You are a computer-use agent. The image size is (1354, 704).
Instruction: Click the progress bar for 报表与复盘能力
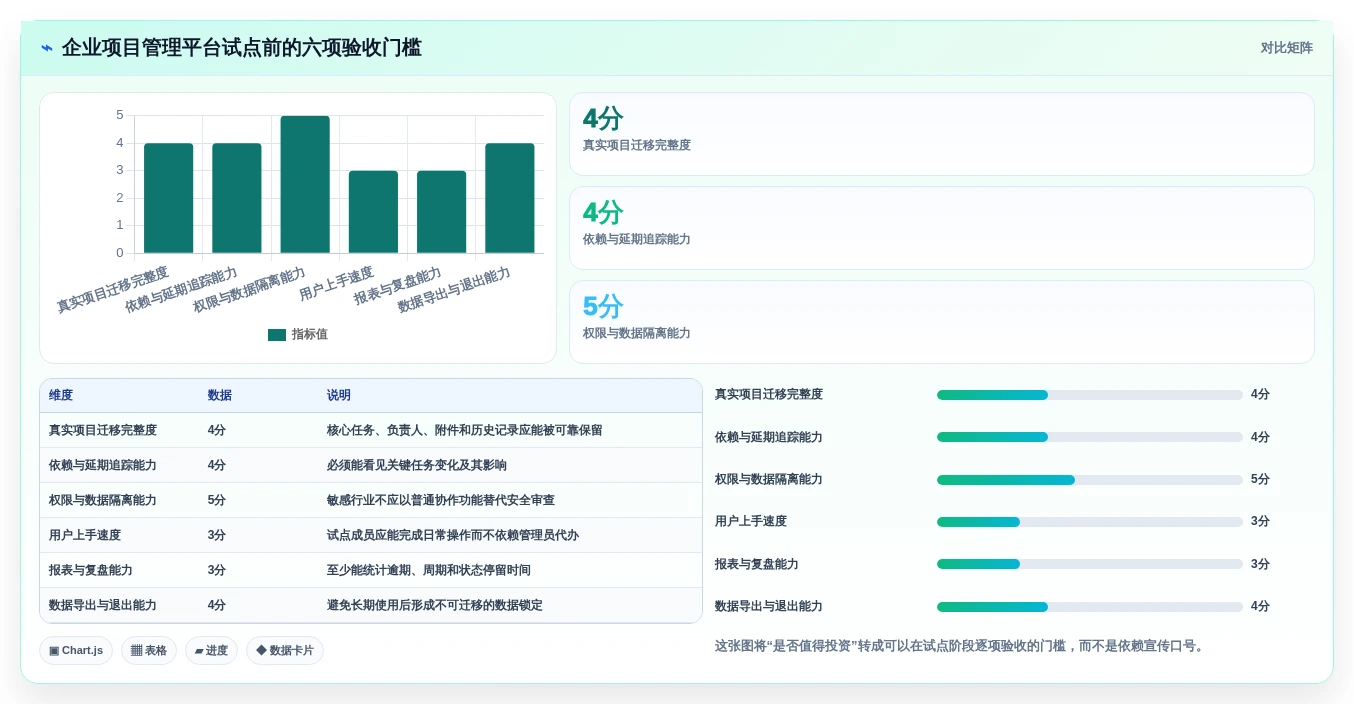(x=1090, y=564)
